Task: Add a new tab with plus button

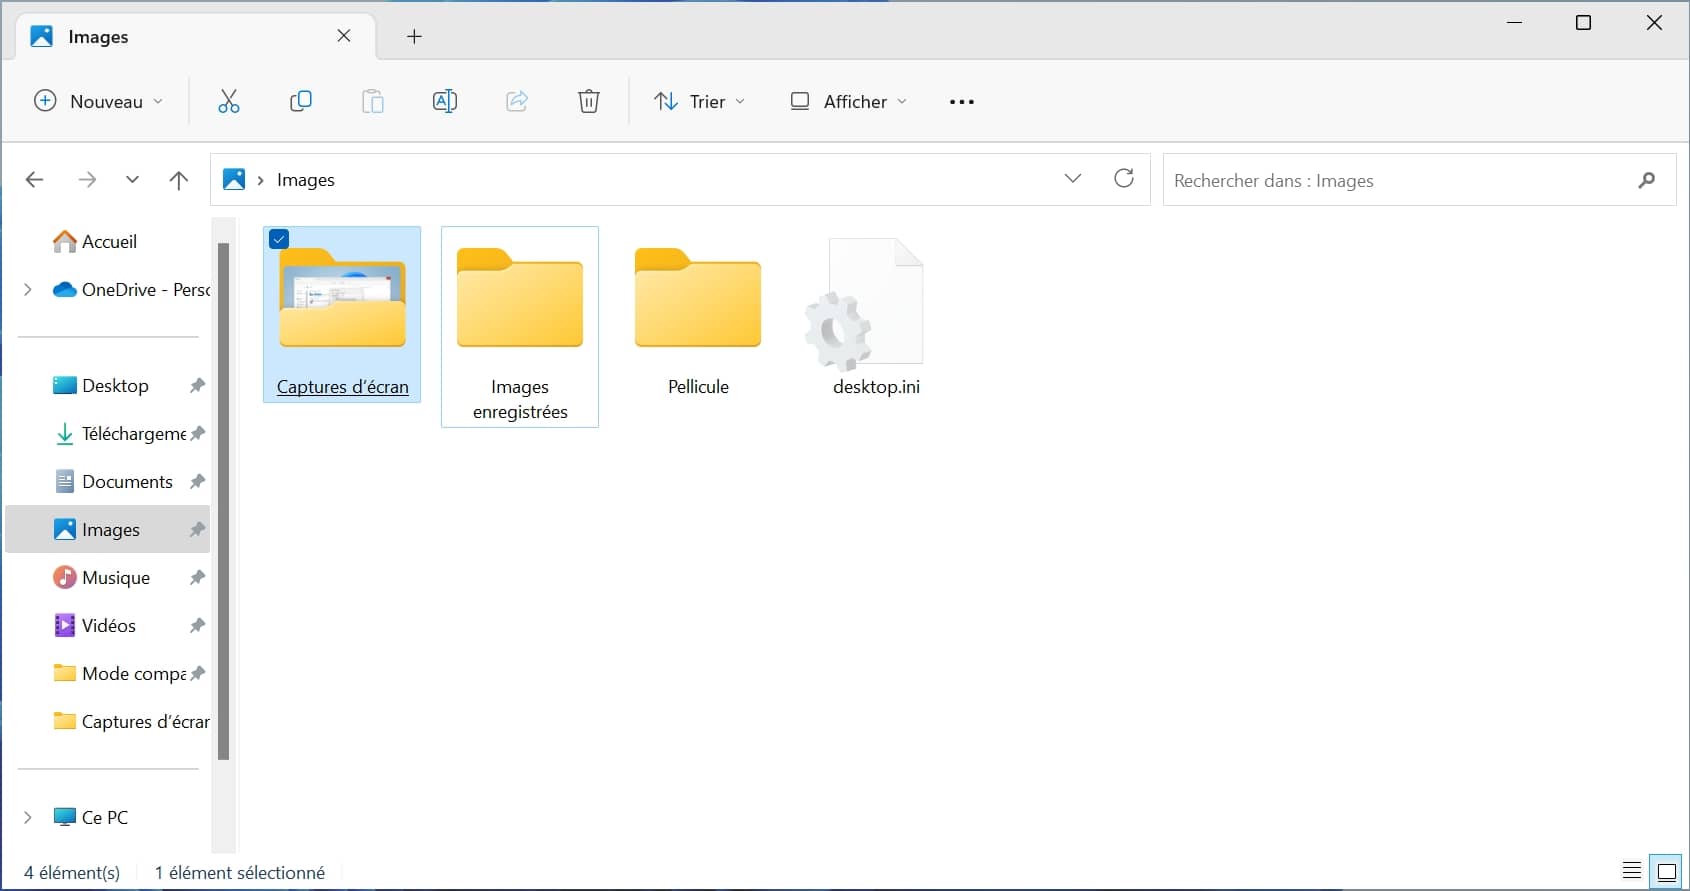Action: point(414,37)
